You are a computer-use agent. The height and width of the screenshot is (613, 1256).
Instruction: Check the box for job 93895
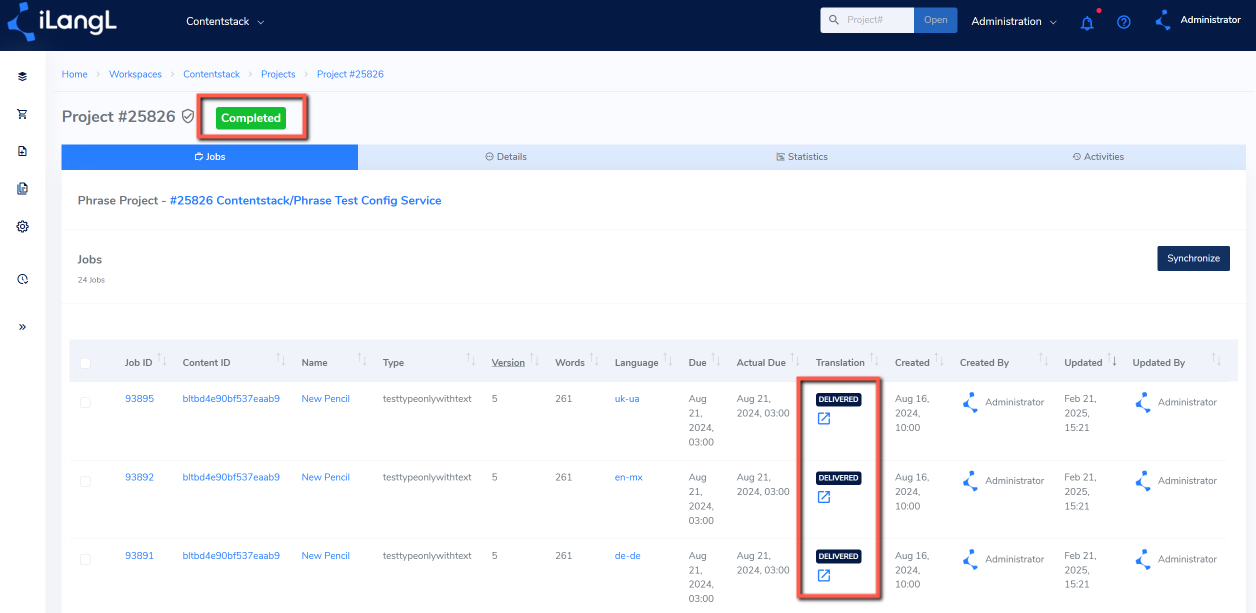tap(85, 402)
